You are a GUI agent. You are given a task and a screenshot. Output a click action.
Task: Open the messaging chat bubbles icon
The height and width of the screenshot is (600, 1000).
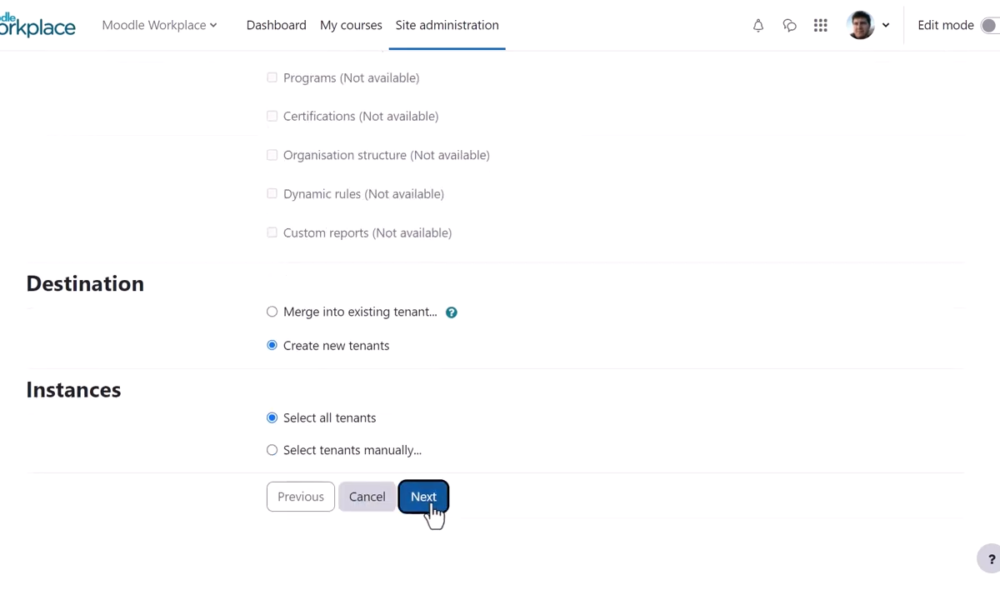point(789,26)
